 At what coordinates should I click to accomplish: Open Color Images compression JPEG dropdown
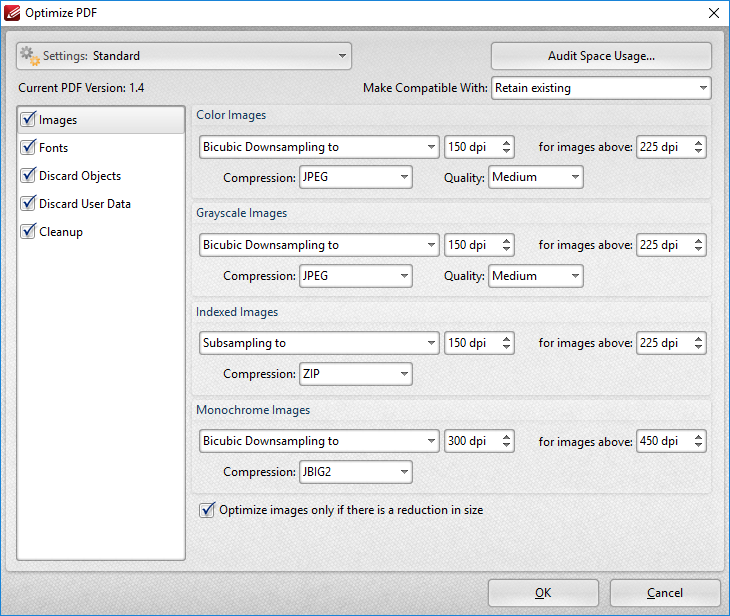click(355, 177)
